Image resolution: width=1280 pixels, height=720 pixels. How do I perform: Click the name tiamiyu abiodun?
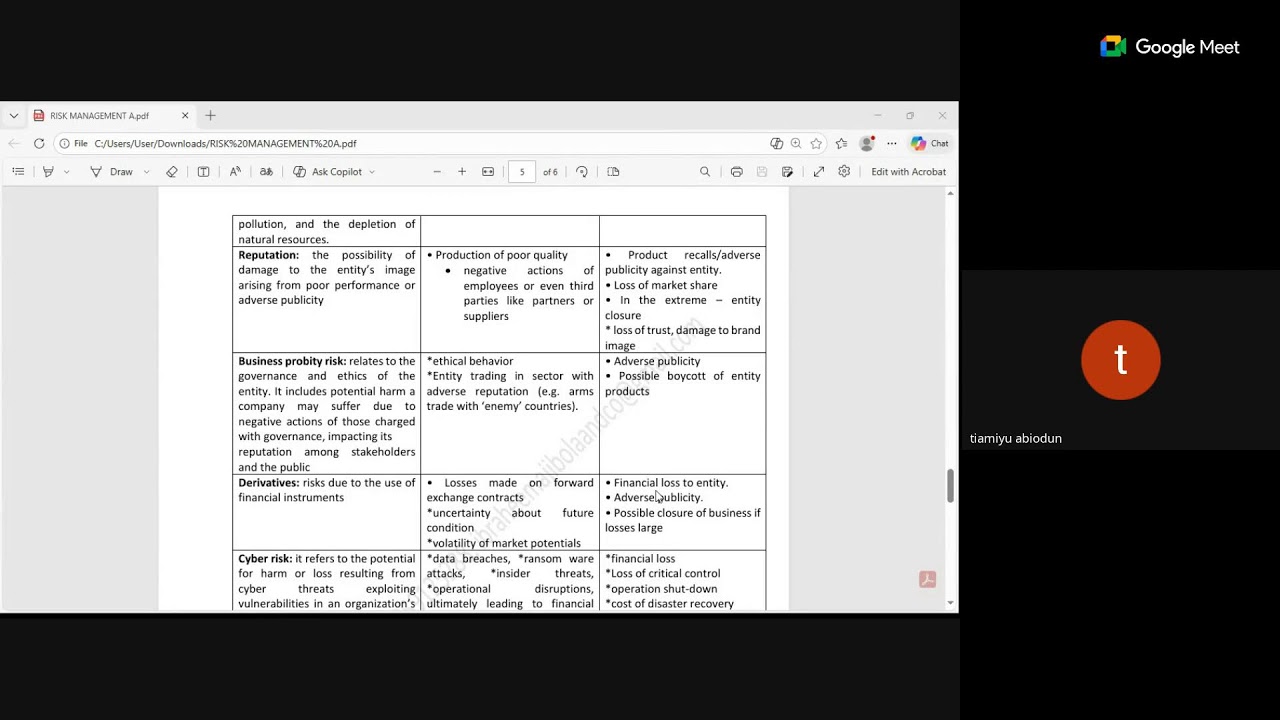click(x=1016, y=438)
